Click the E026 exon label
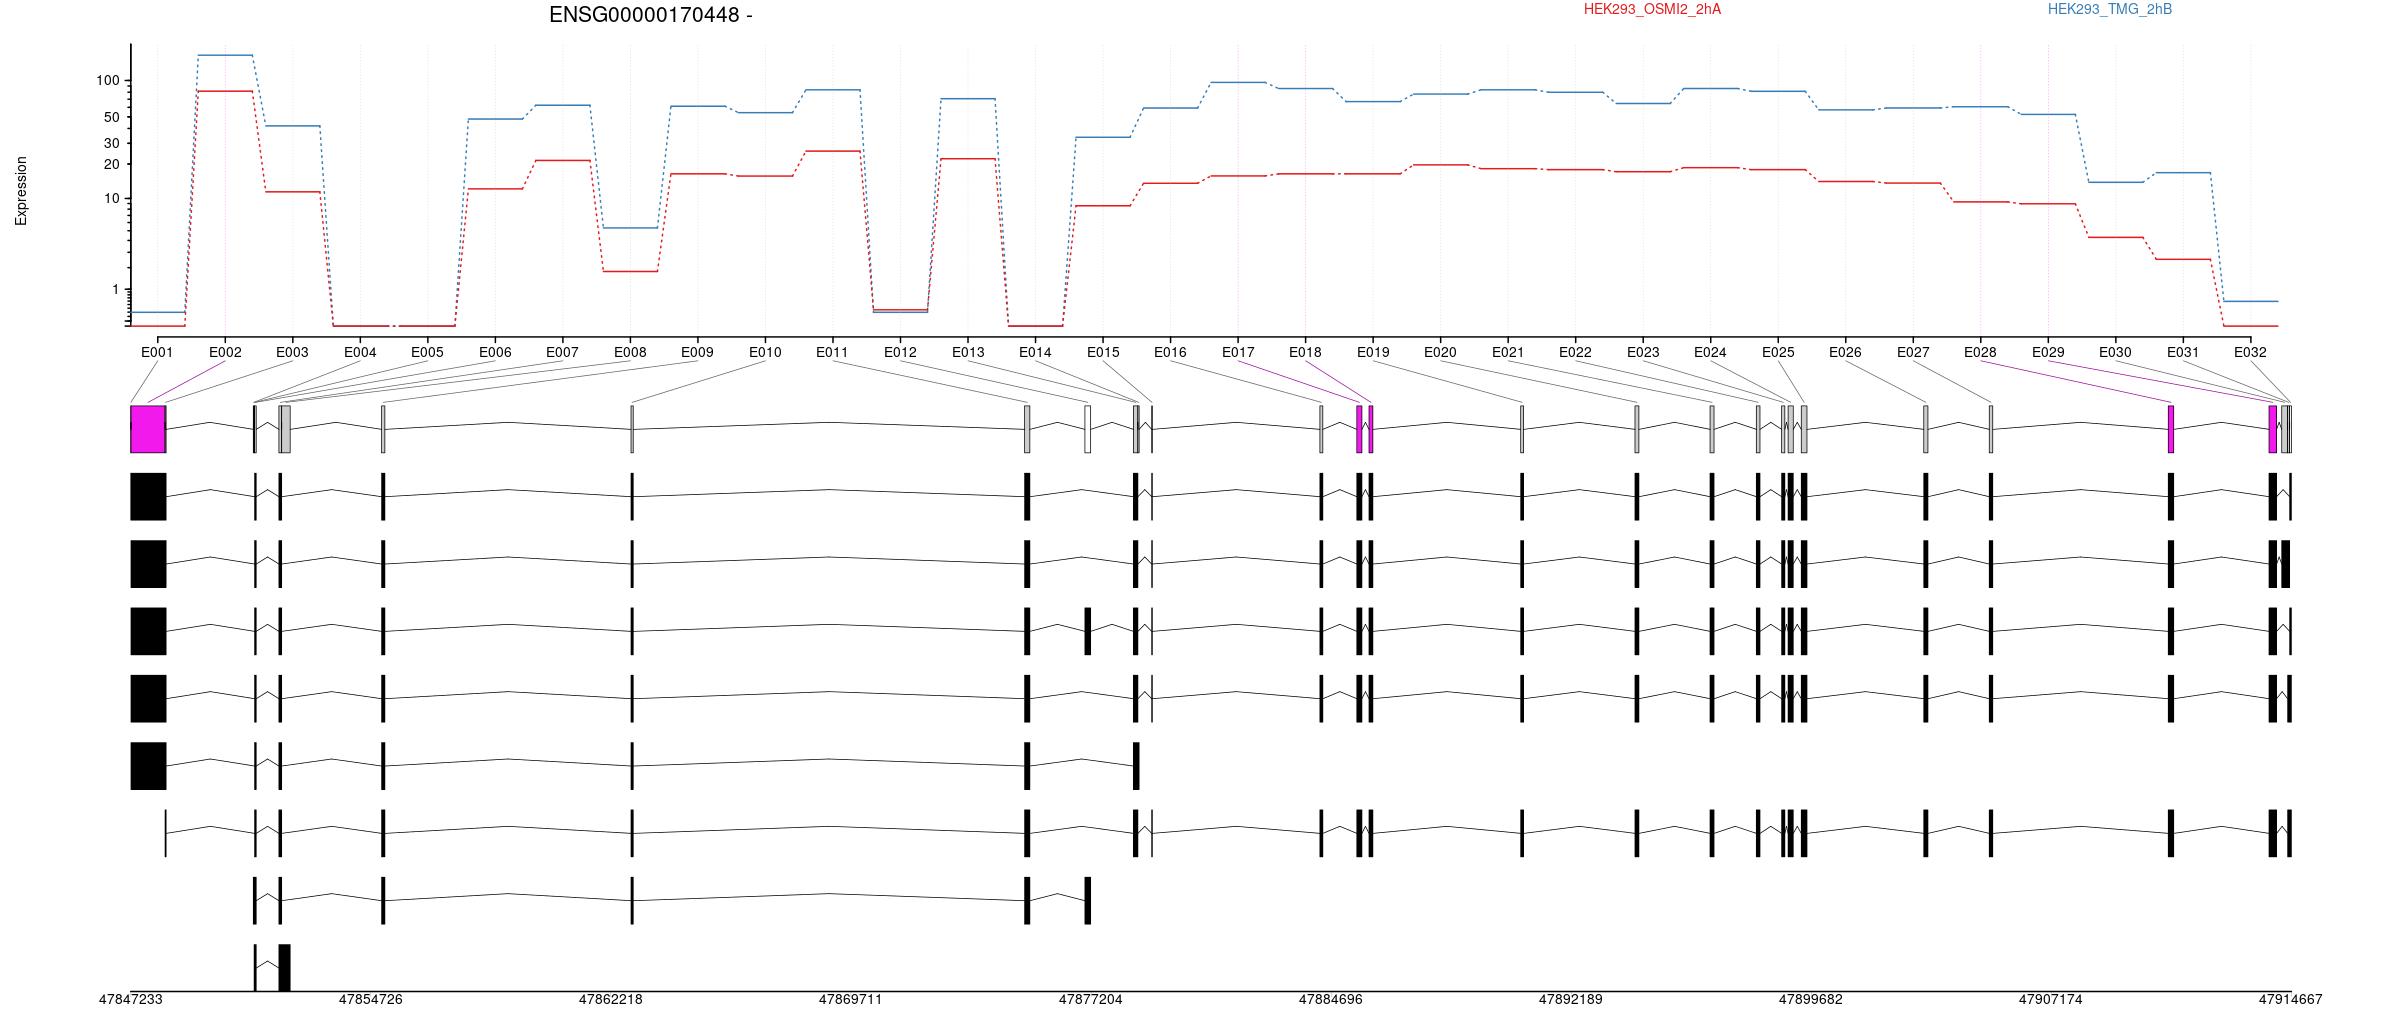 pos(1845,352)
